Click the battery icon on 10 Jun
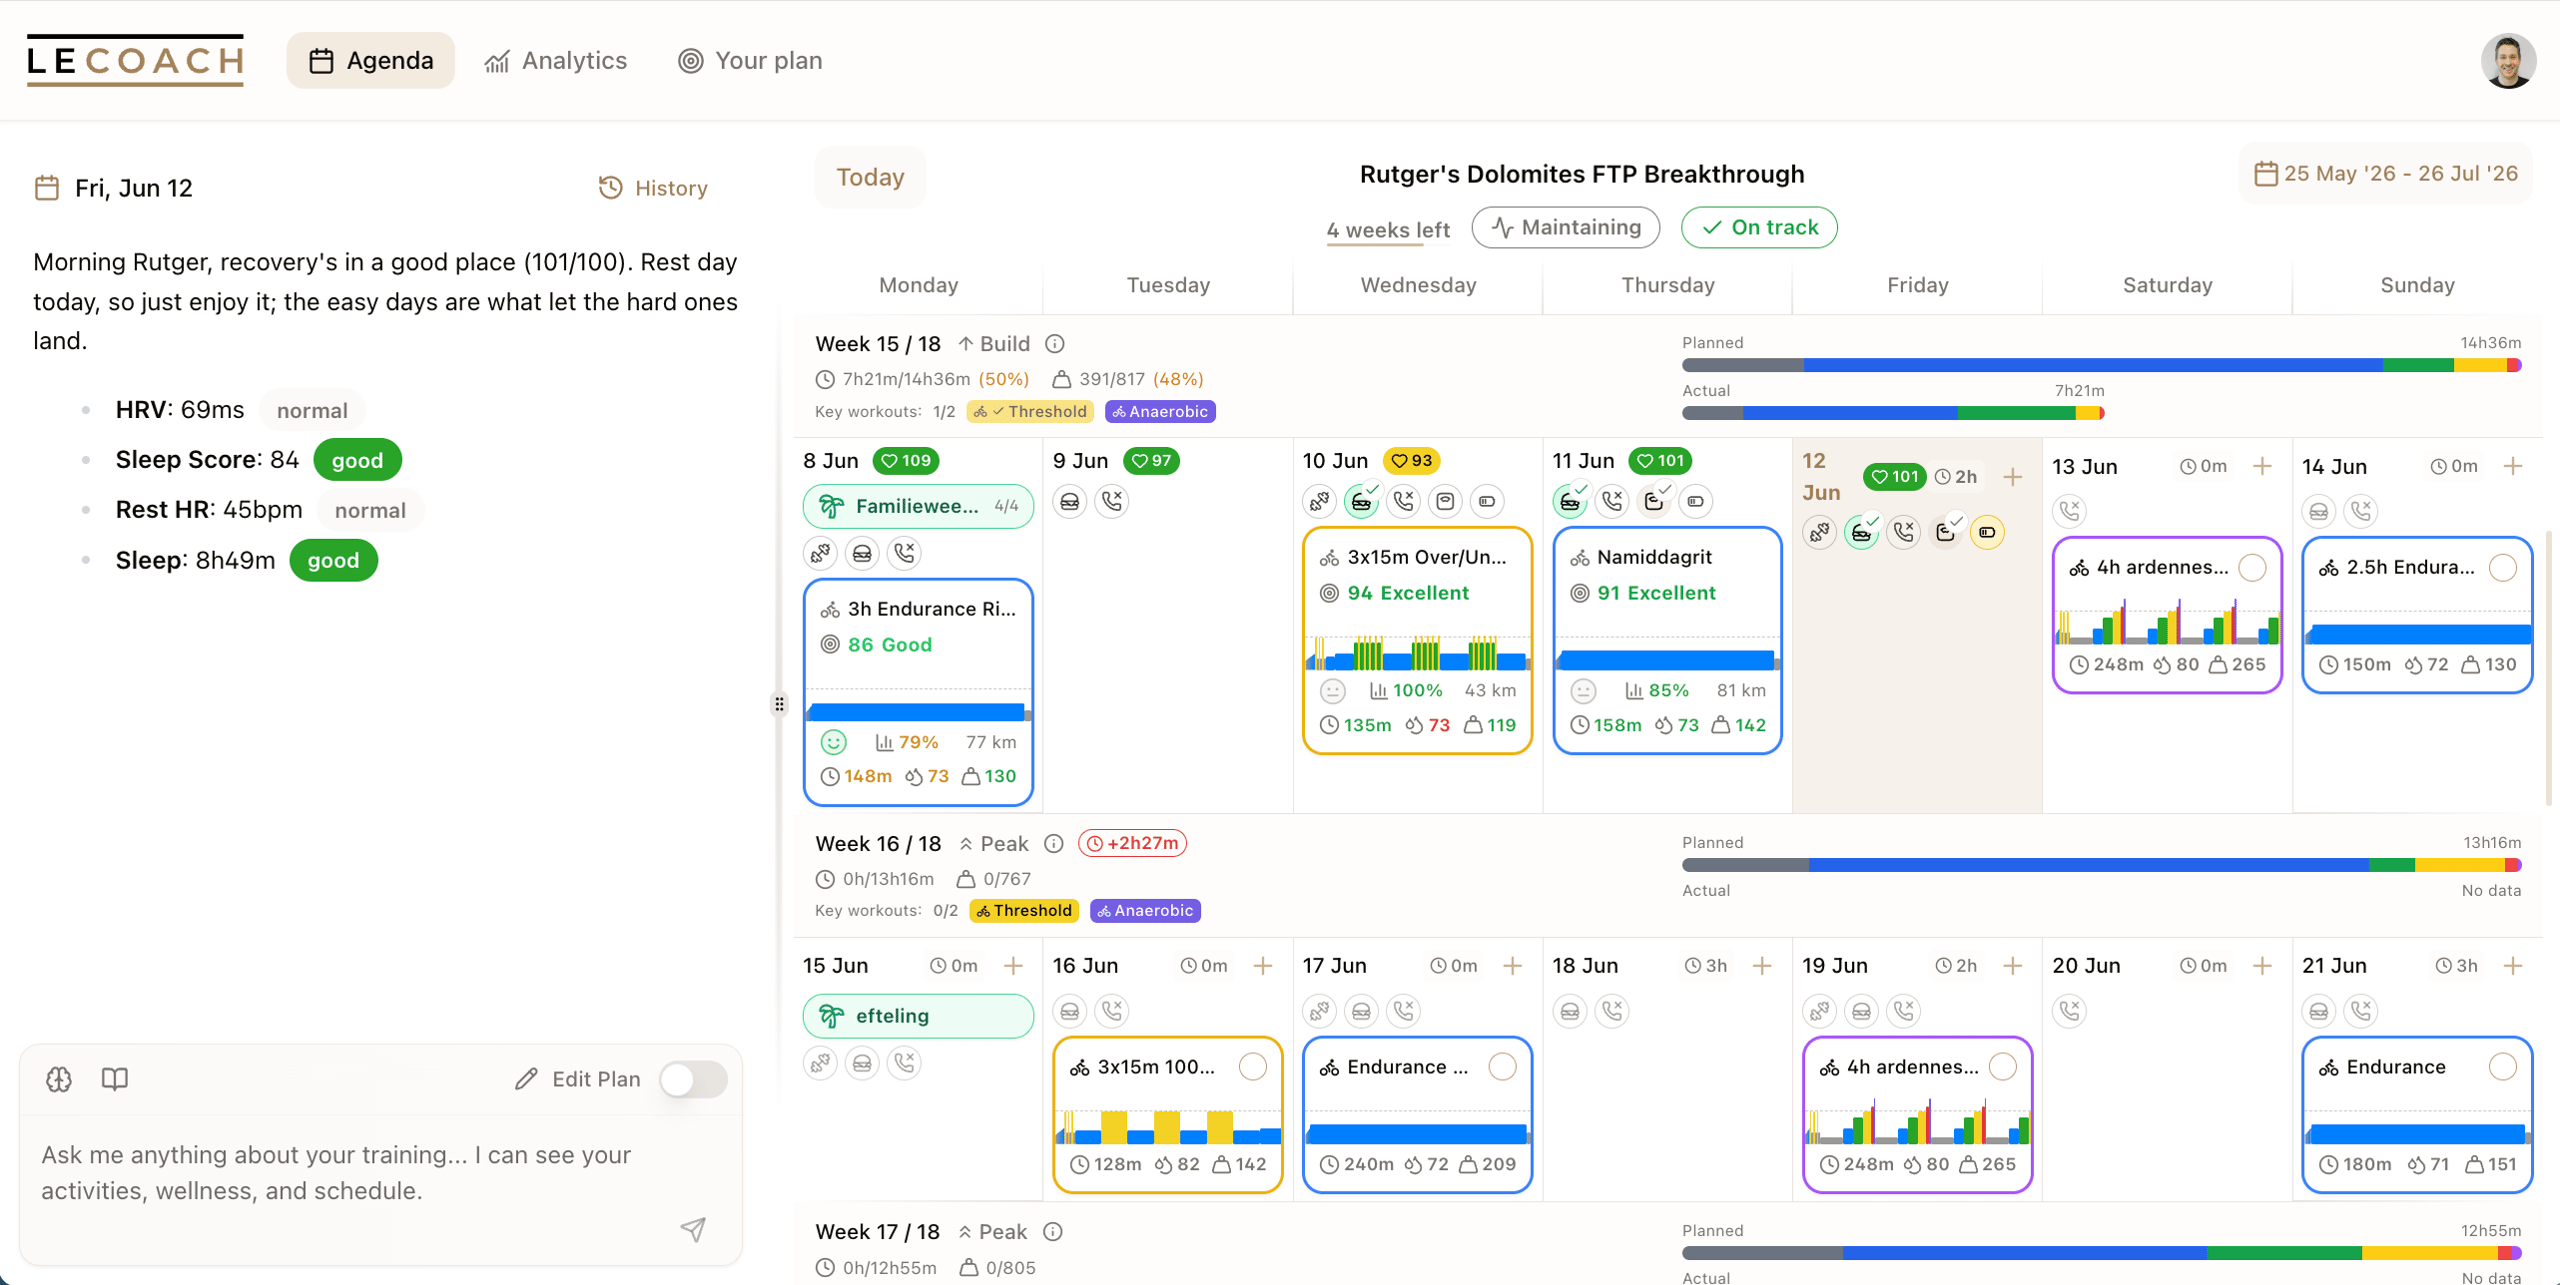 coord(1488,501)
